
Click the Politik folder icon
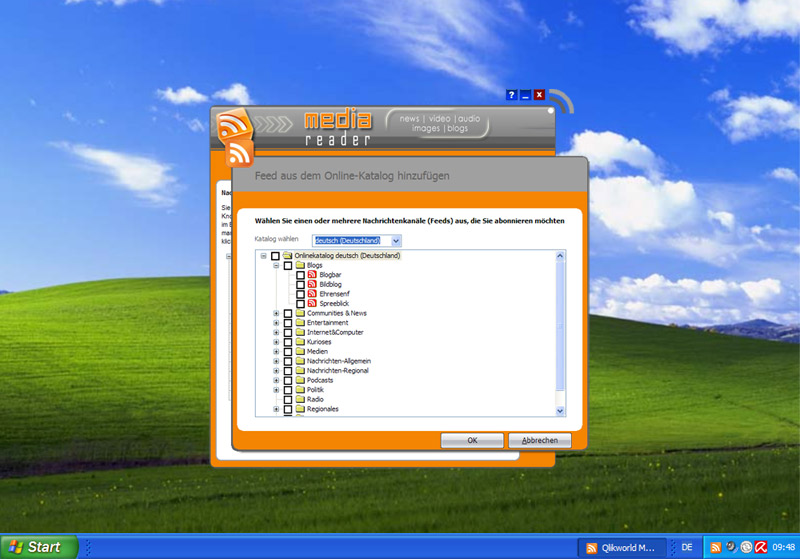tap(300, 390)
